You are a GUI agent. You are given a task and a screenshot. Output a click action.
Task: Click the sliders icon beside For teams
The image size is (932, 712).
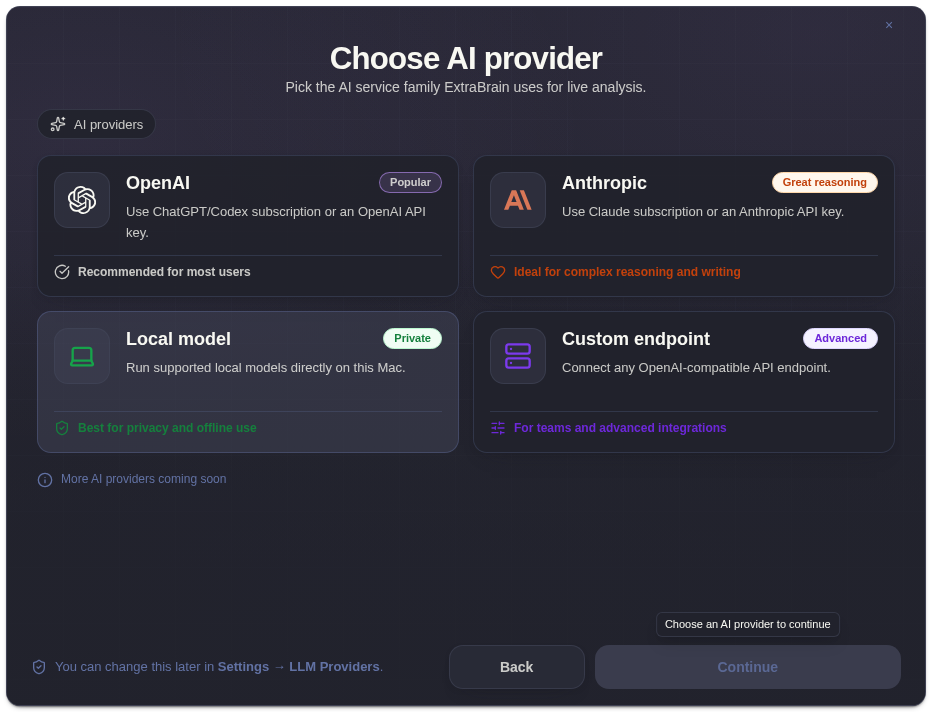(498, 428)
